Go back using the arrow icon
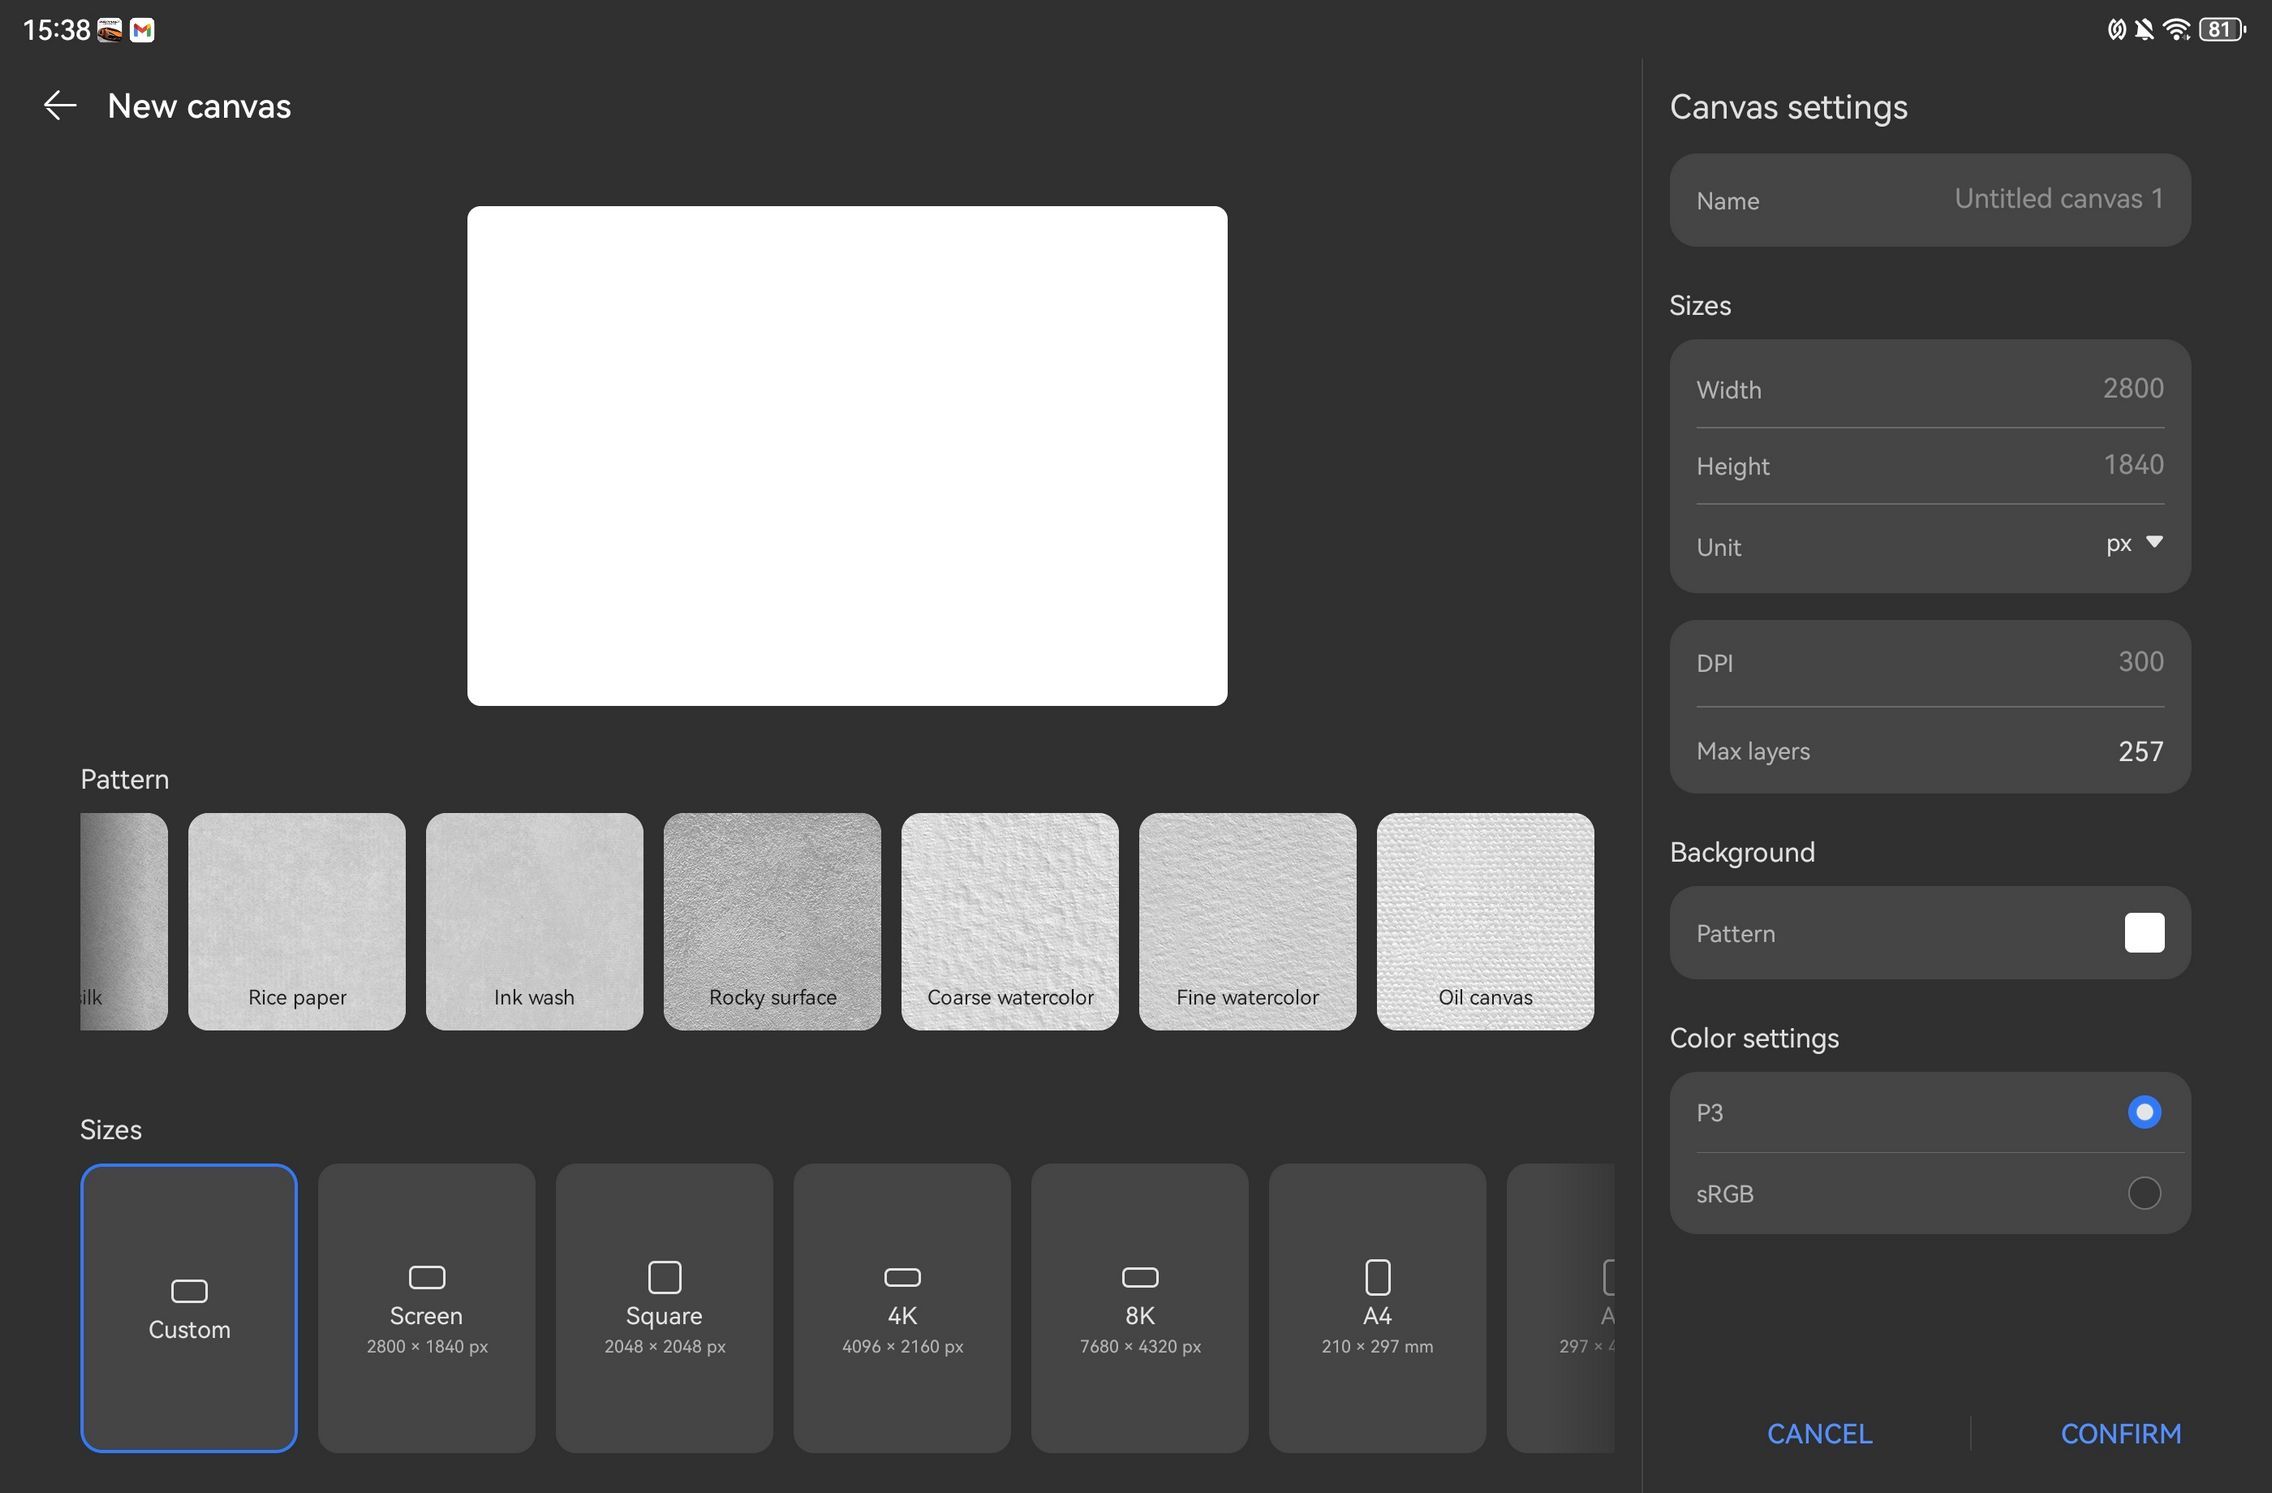2272x1493 pixels. 60,106
